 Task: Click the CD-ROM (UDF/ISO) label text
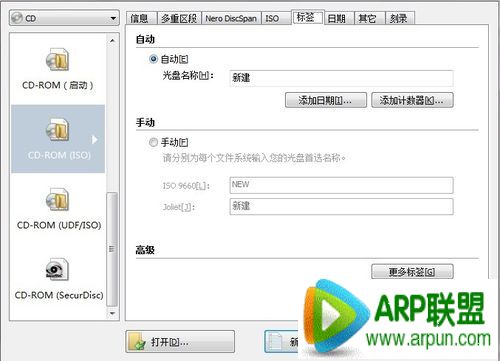[x=59, y=225]
